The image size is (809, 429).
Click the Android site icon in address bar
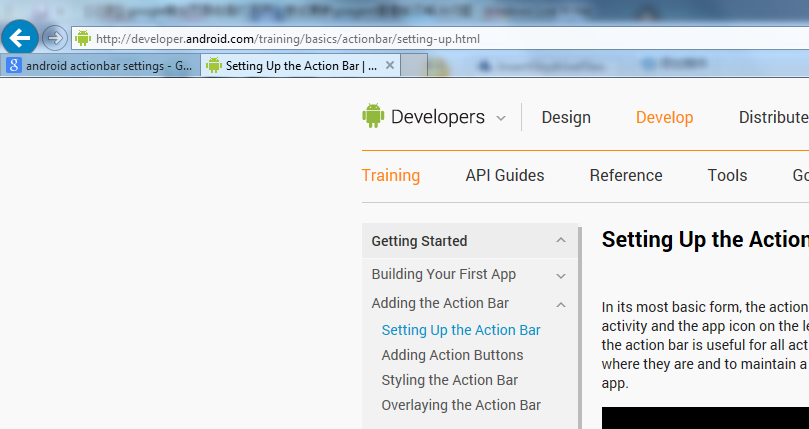[x=83, y=38]
